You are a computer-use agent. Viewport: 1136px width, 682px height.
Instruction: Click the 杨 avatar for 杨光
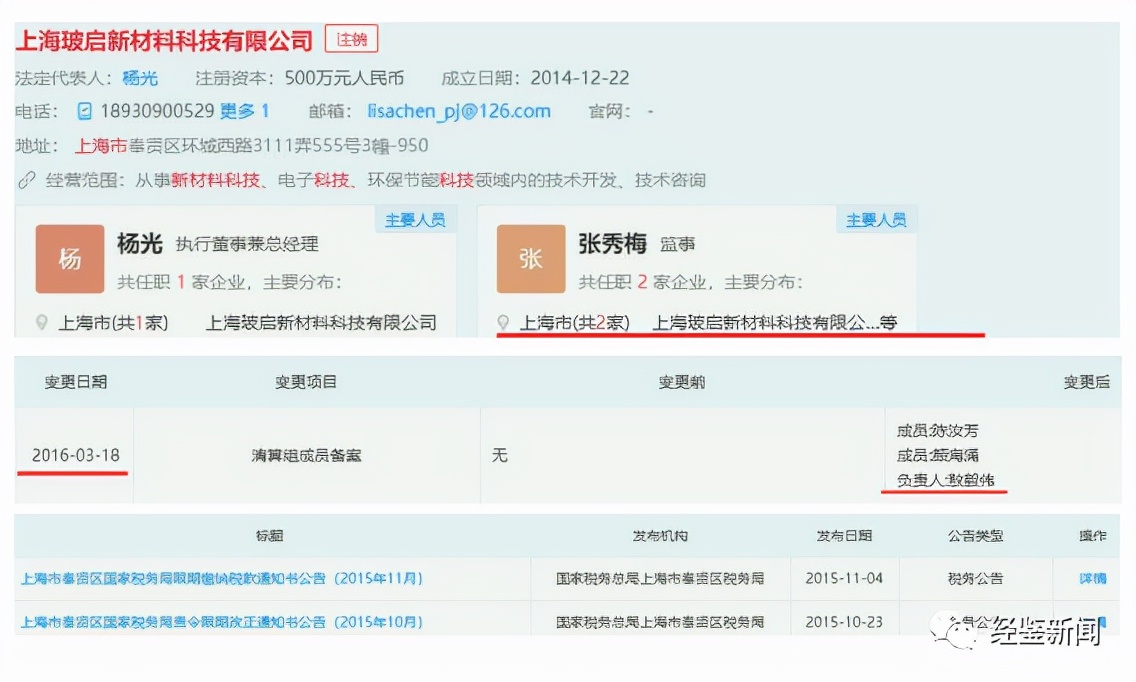[x=69, y=259]
